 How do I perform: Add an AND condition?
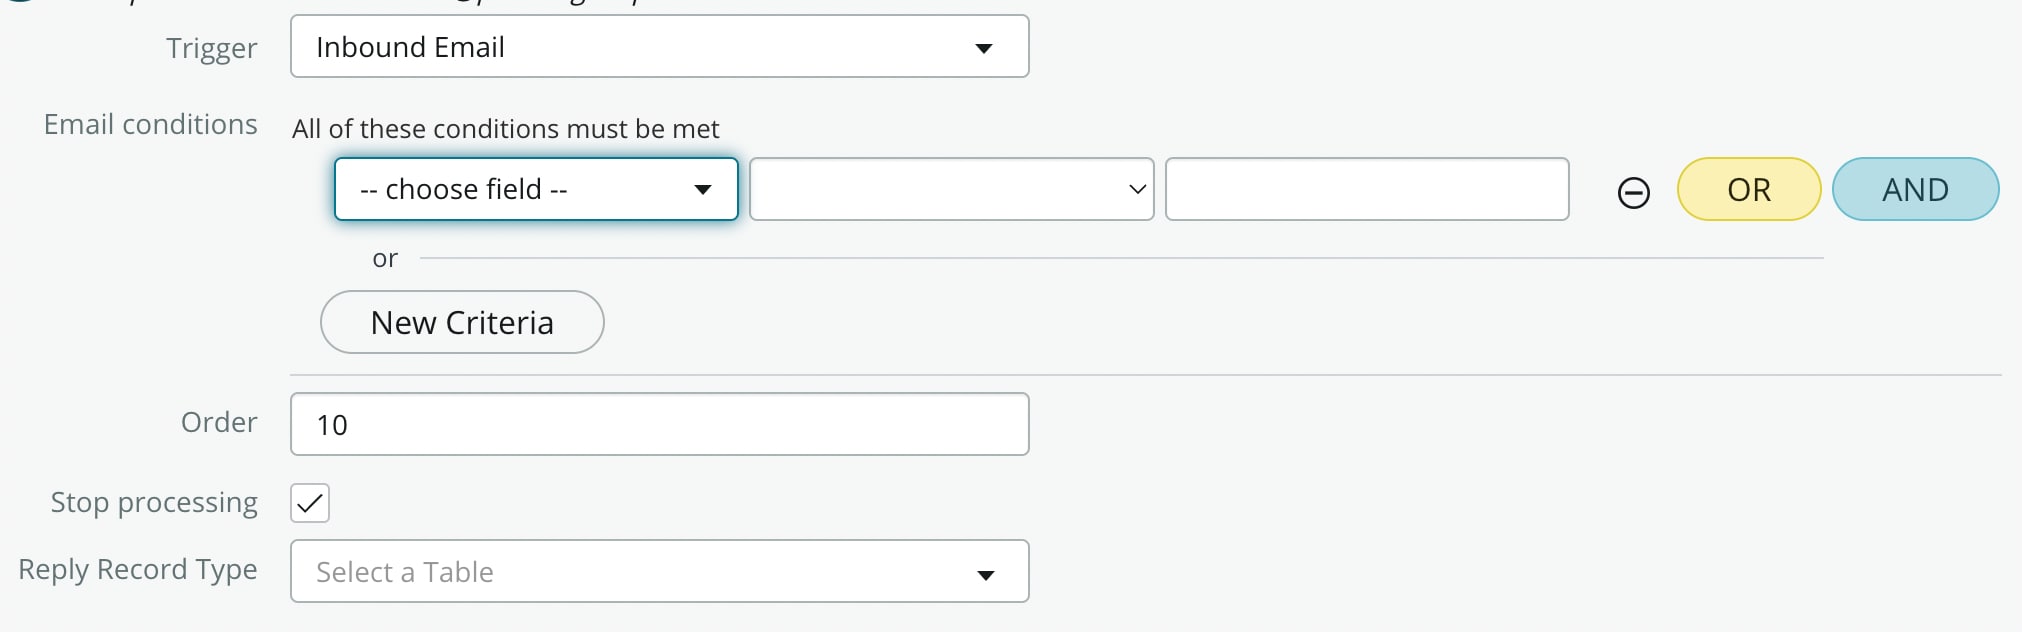pos(1916,189)
